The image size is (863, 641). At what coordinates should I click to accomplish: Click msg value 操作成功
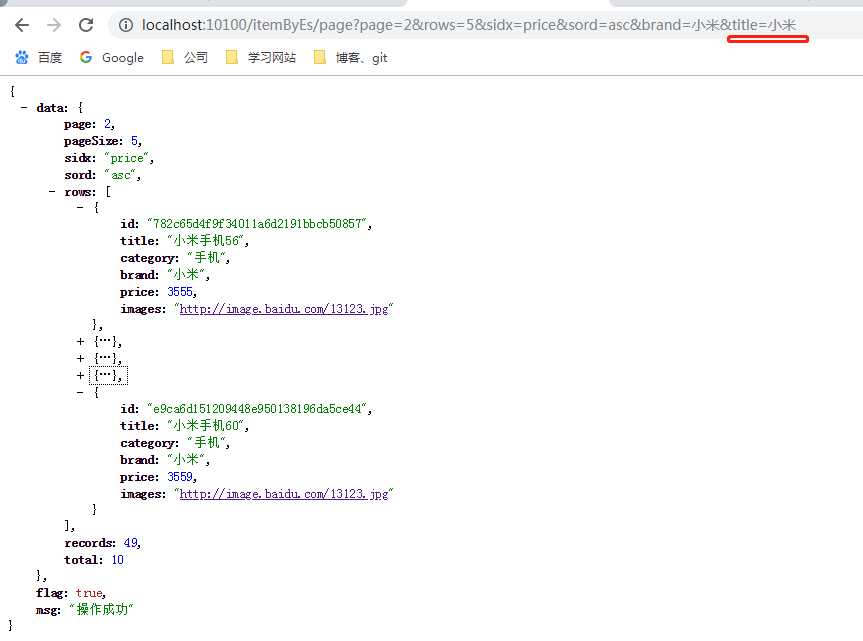click(x=102, y=609)
